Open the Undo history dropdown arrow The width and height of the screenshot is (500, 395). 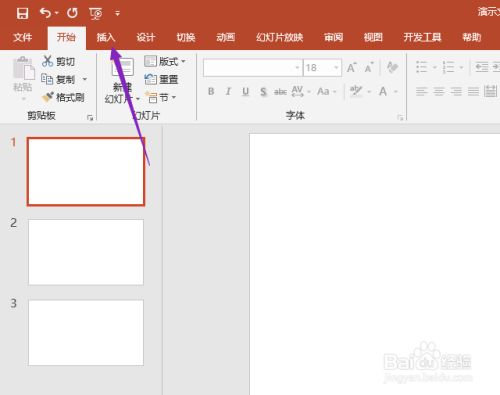coord(56,13)
